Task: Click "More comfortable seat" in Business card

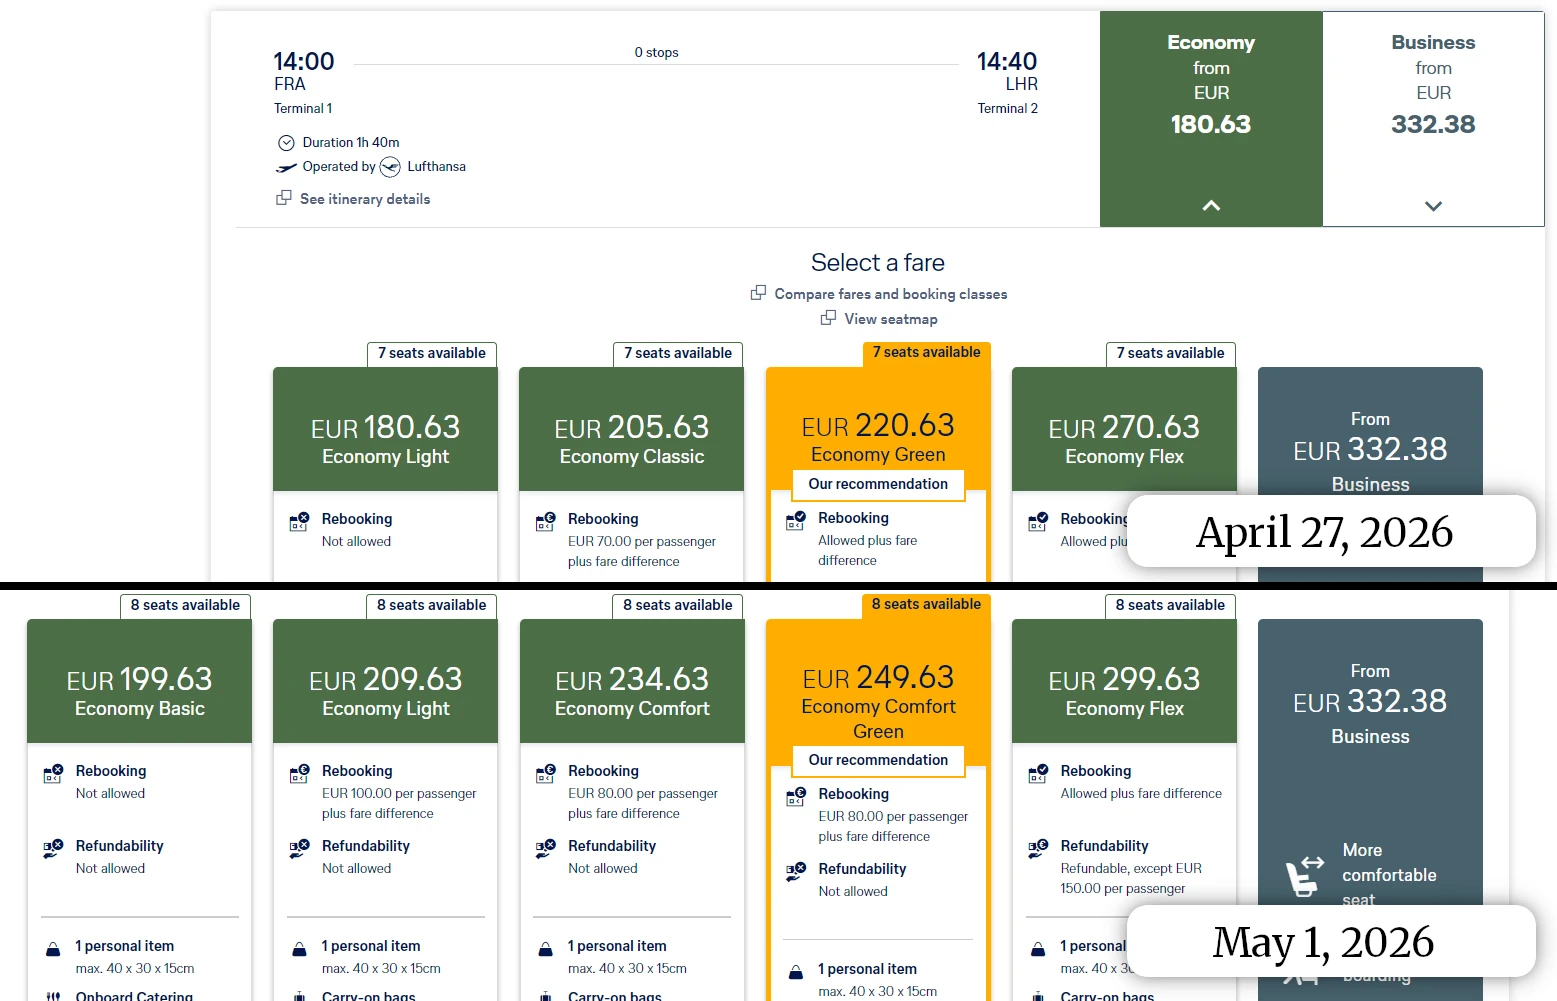Action: (x=1389, y=875)
